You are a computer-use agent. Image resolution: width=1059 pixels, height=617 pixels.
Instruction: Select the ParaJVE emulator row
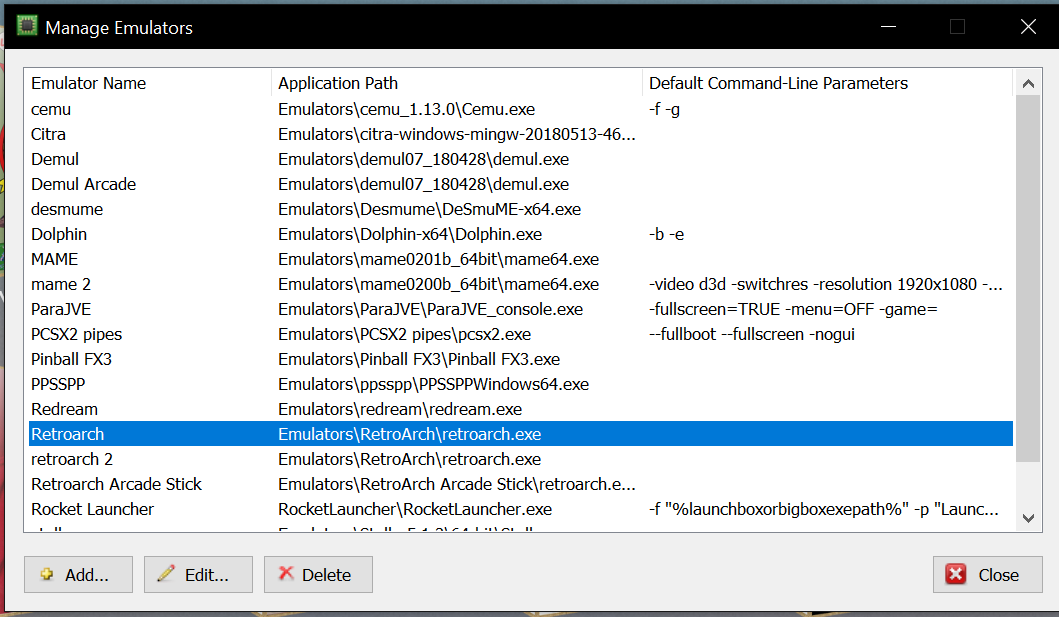521,309
